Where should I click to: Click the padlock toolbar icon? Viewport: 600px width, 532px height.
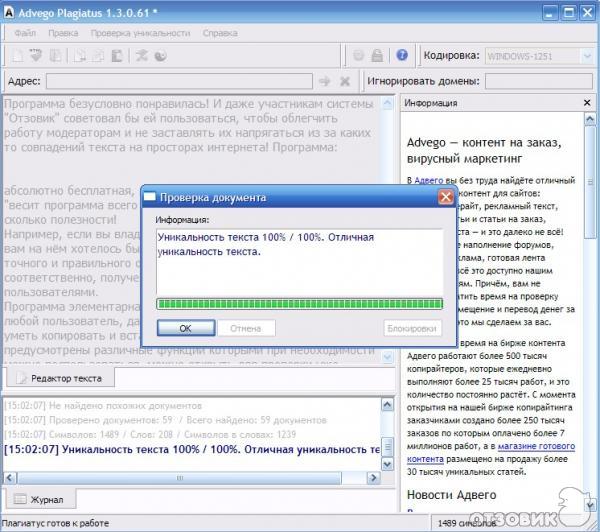point(377,56)
